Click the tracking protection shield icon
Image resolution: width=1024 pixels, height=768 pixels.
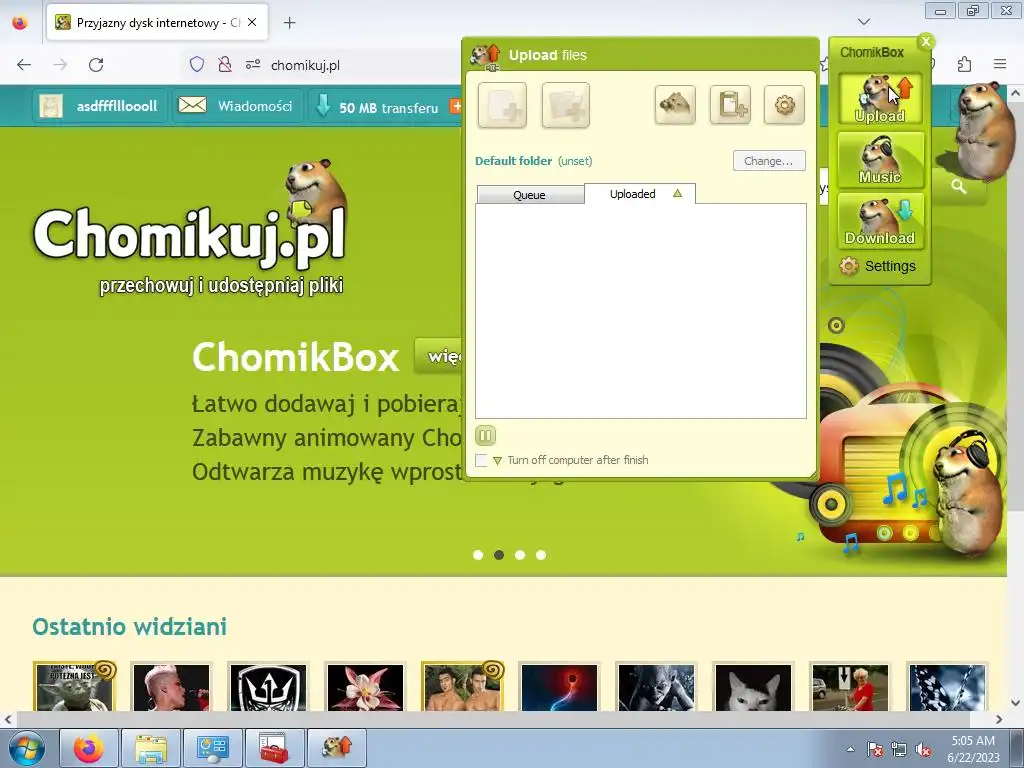[x=197, y=65]
